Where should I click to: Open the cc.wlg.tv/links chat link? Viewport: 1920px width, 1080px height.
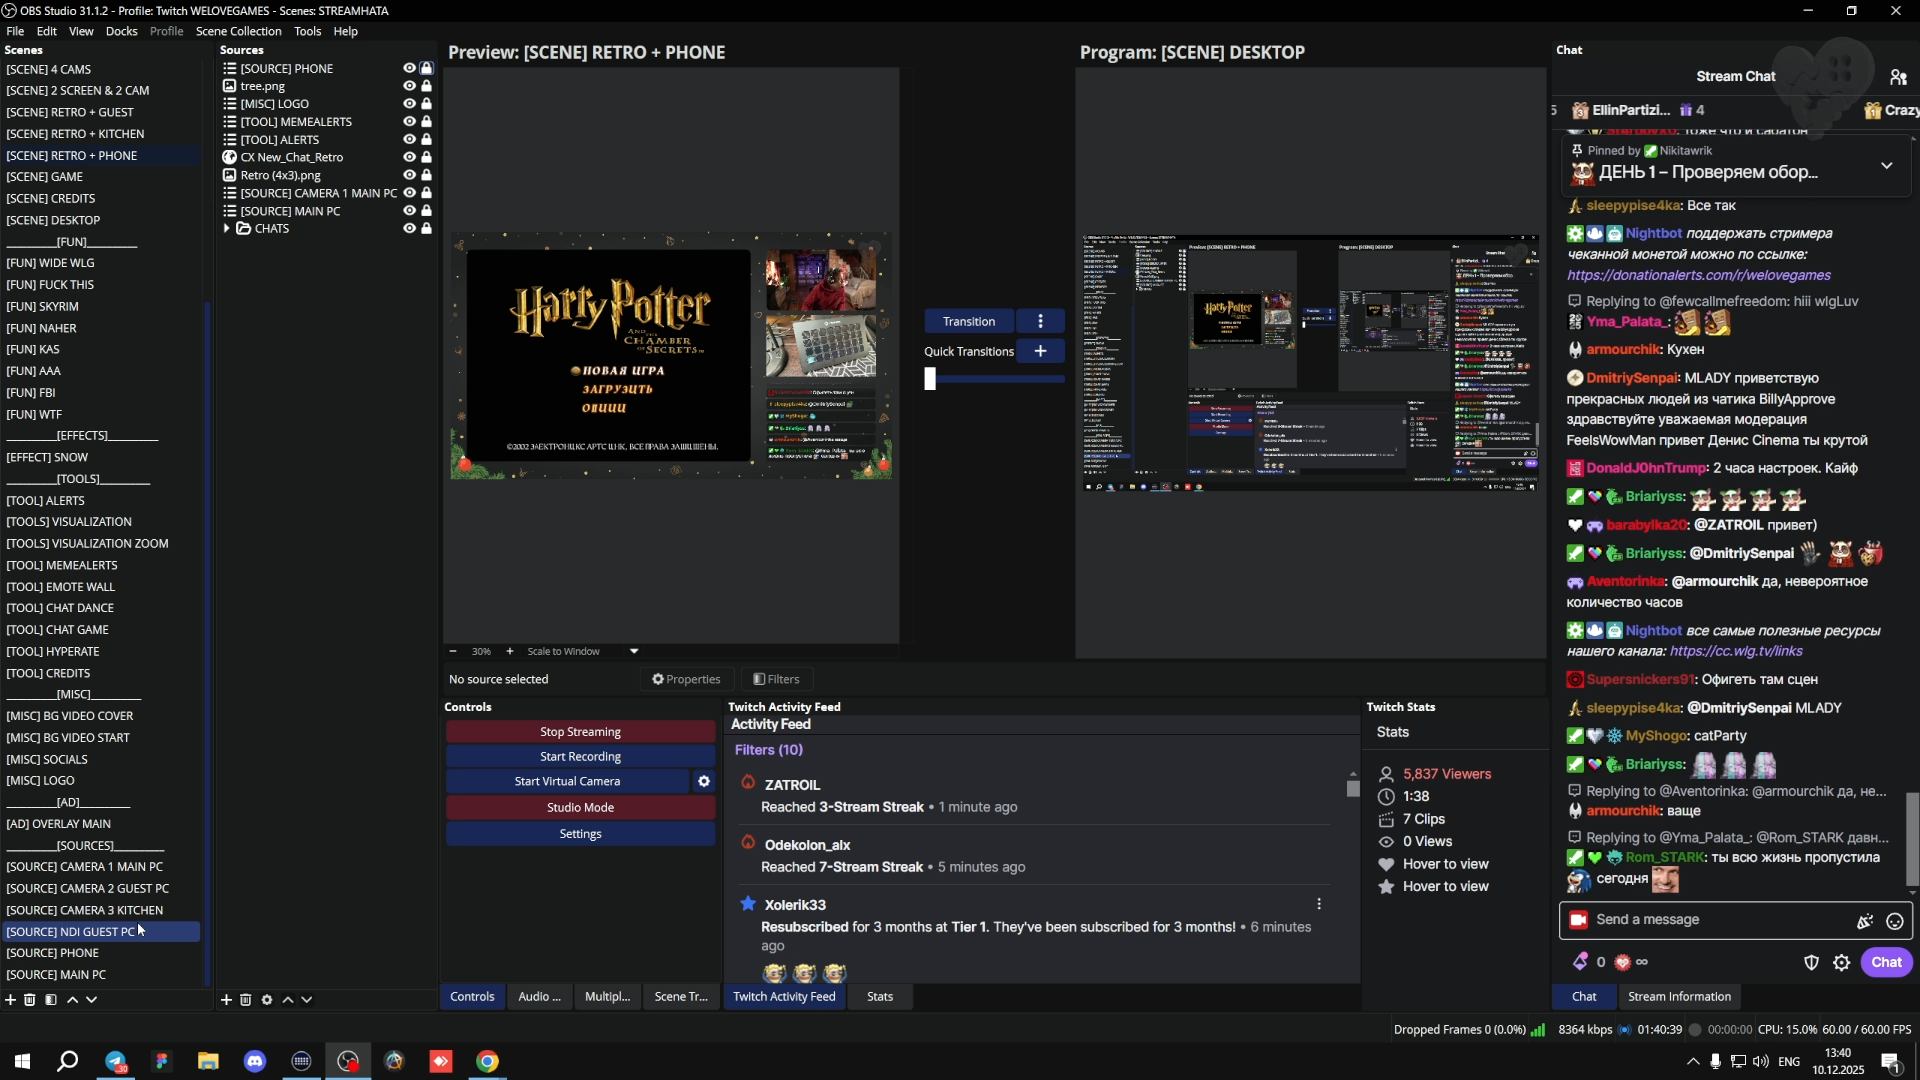1735,651
